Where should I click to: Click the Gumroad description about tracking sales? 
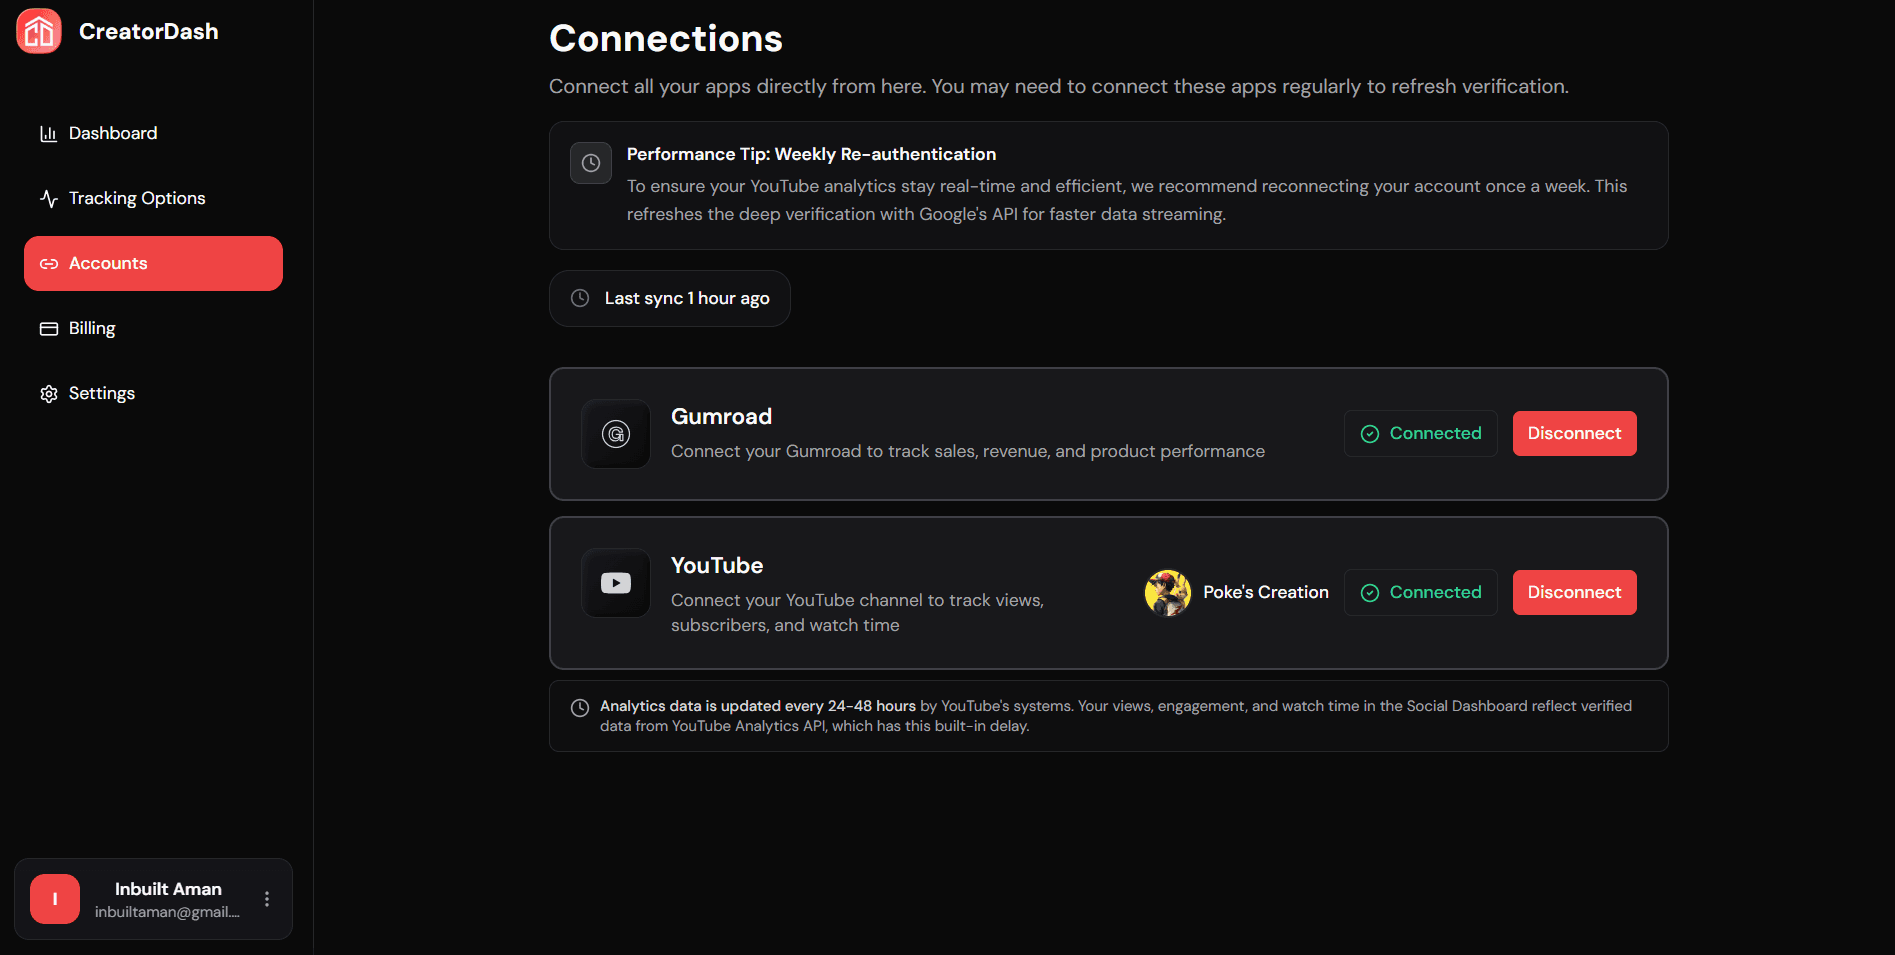[968, 452]
